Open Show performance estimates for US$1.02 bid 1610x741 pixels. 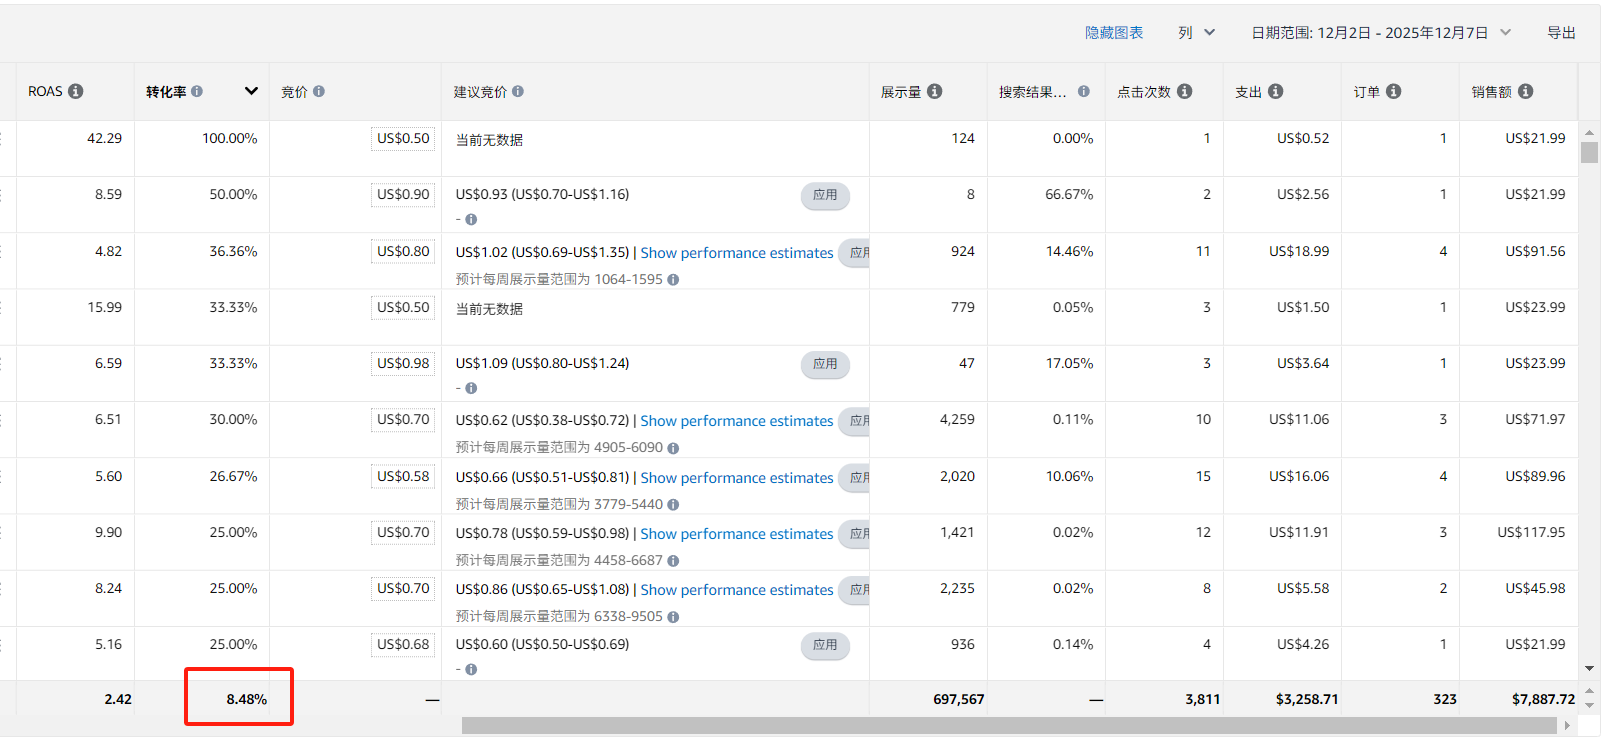[x=736, y=253]
